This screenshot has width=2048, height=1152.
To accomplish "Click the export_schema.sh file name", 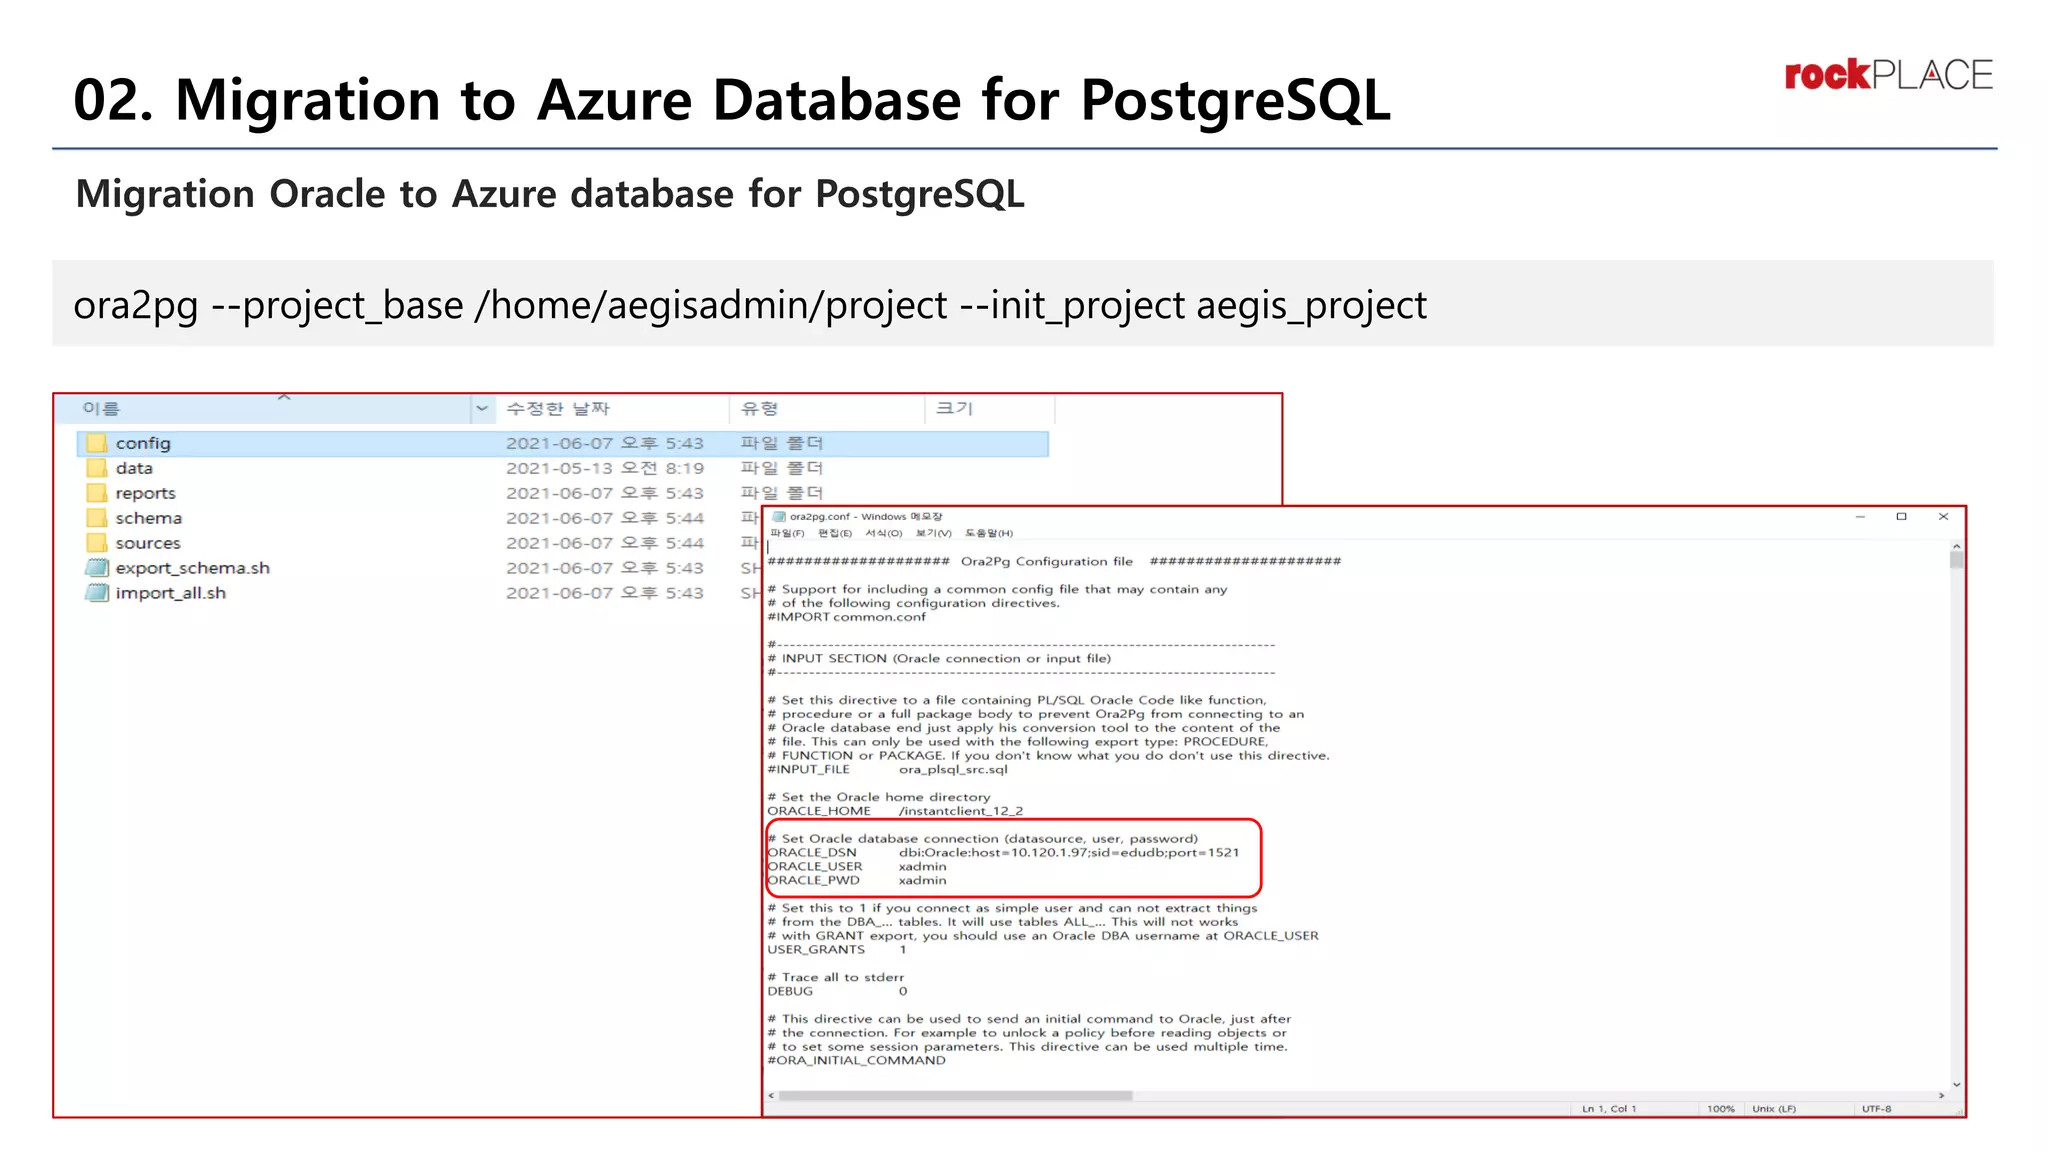I will pos(192,568).
